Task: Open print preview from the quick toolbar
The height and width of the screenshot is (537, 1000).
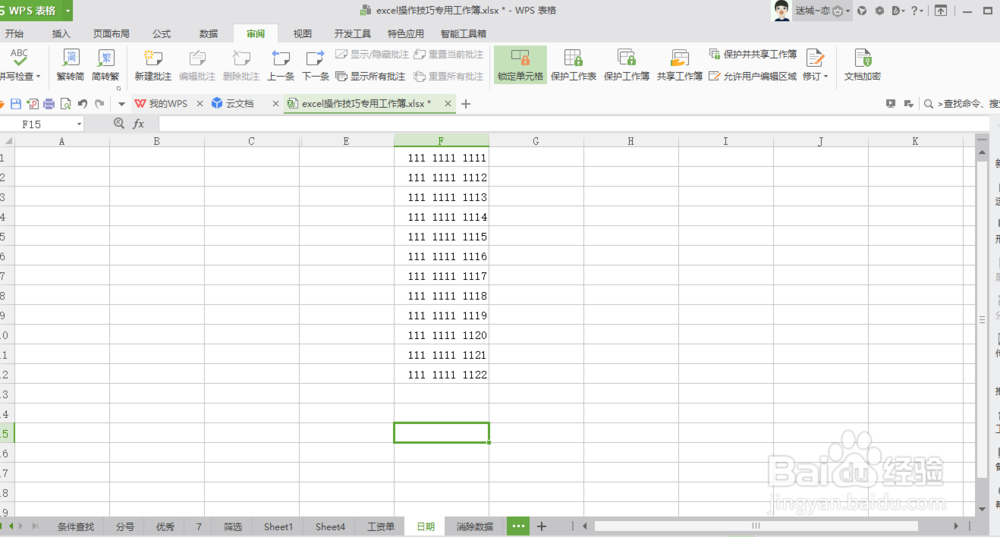Action: [65, 103]
